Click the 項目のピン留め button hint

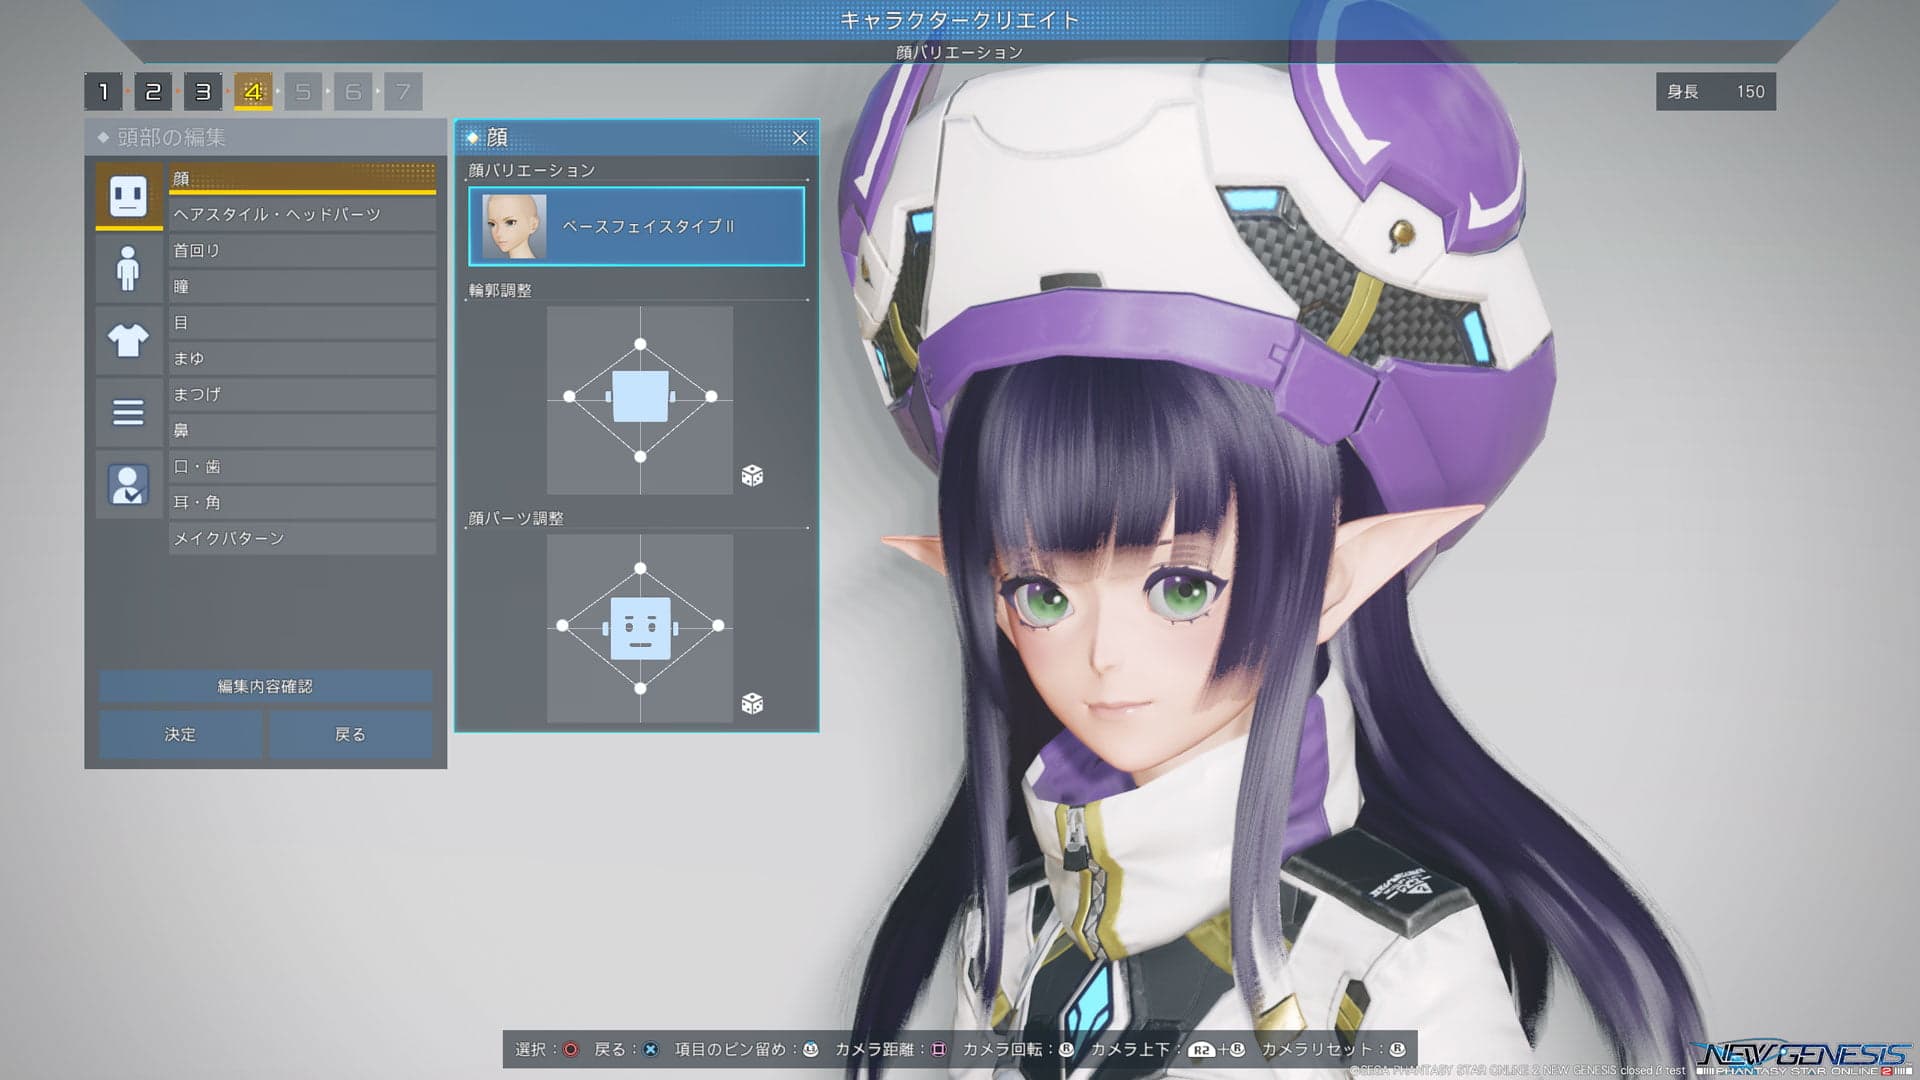811,1049
